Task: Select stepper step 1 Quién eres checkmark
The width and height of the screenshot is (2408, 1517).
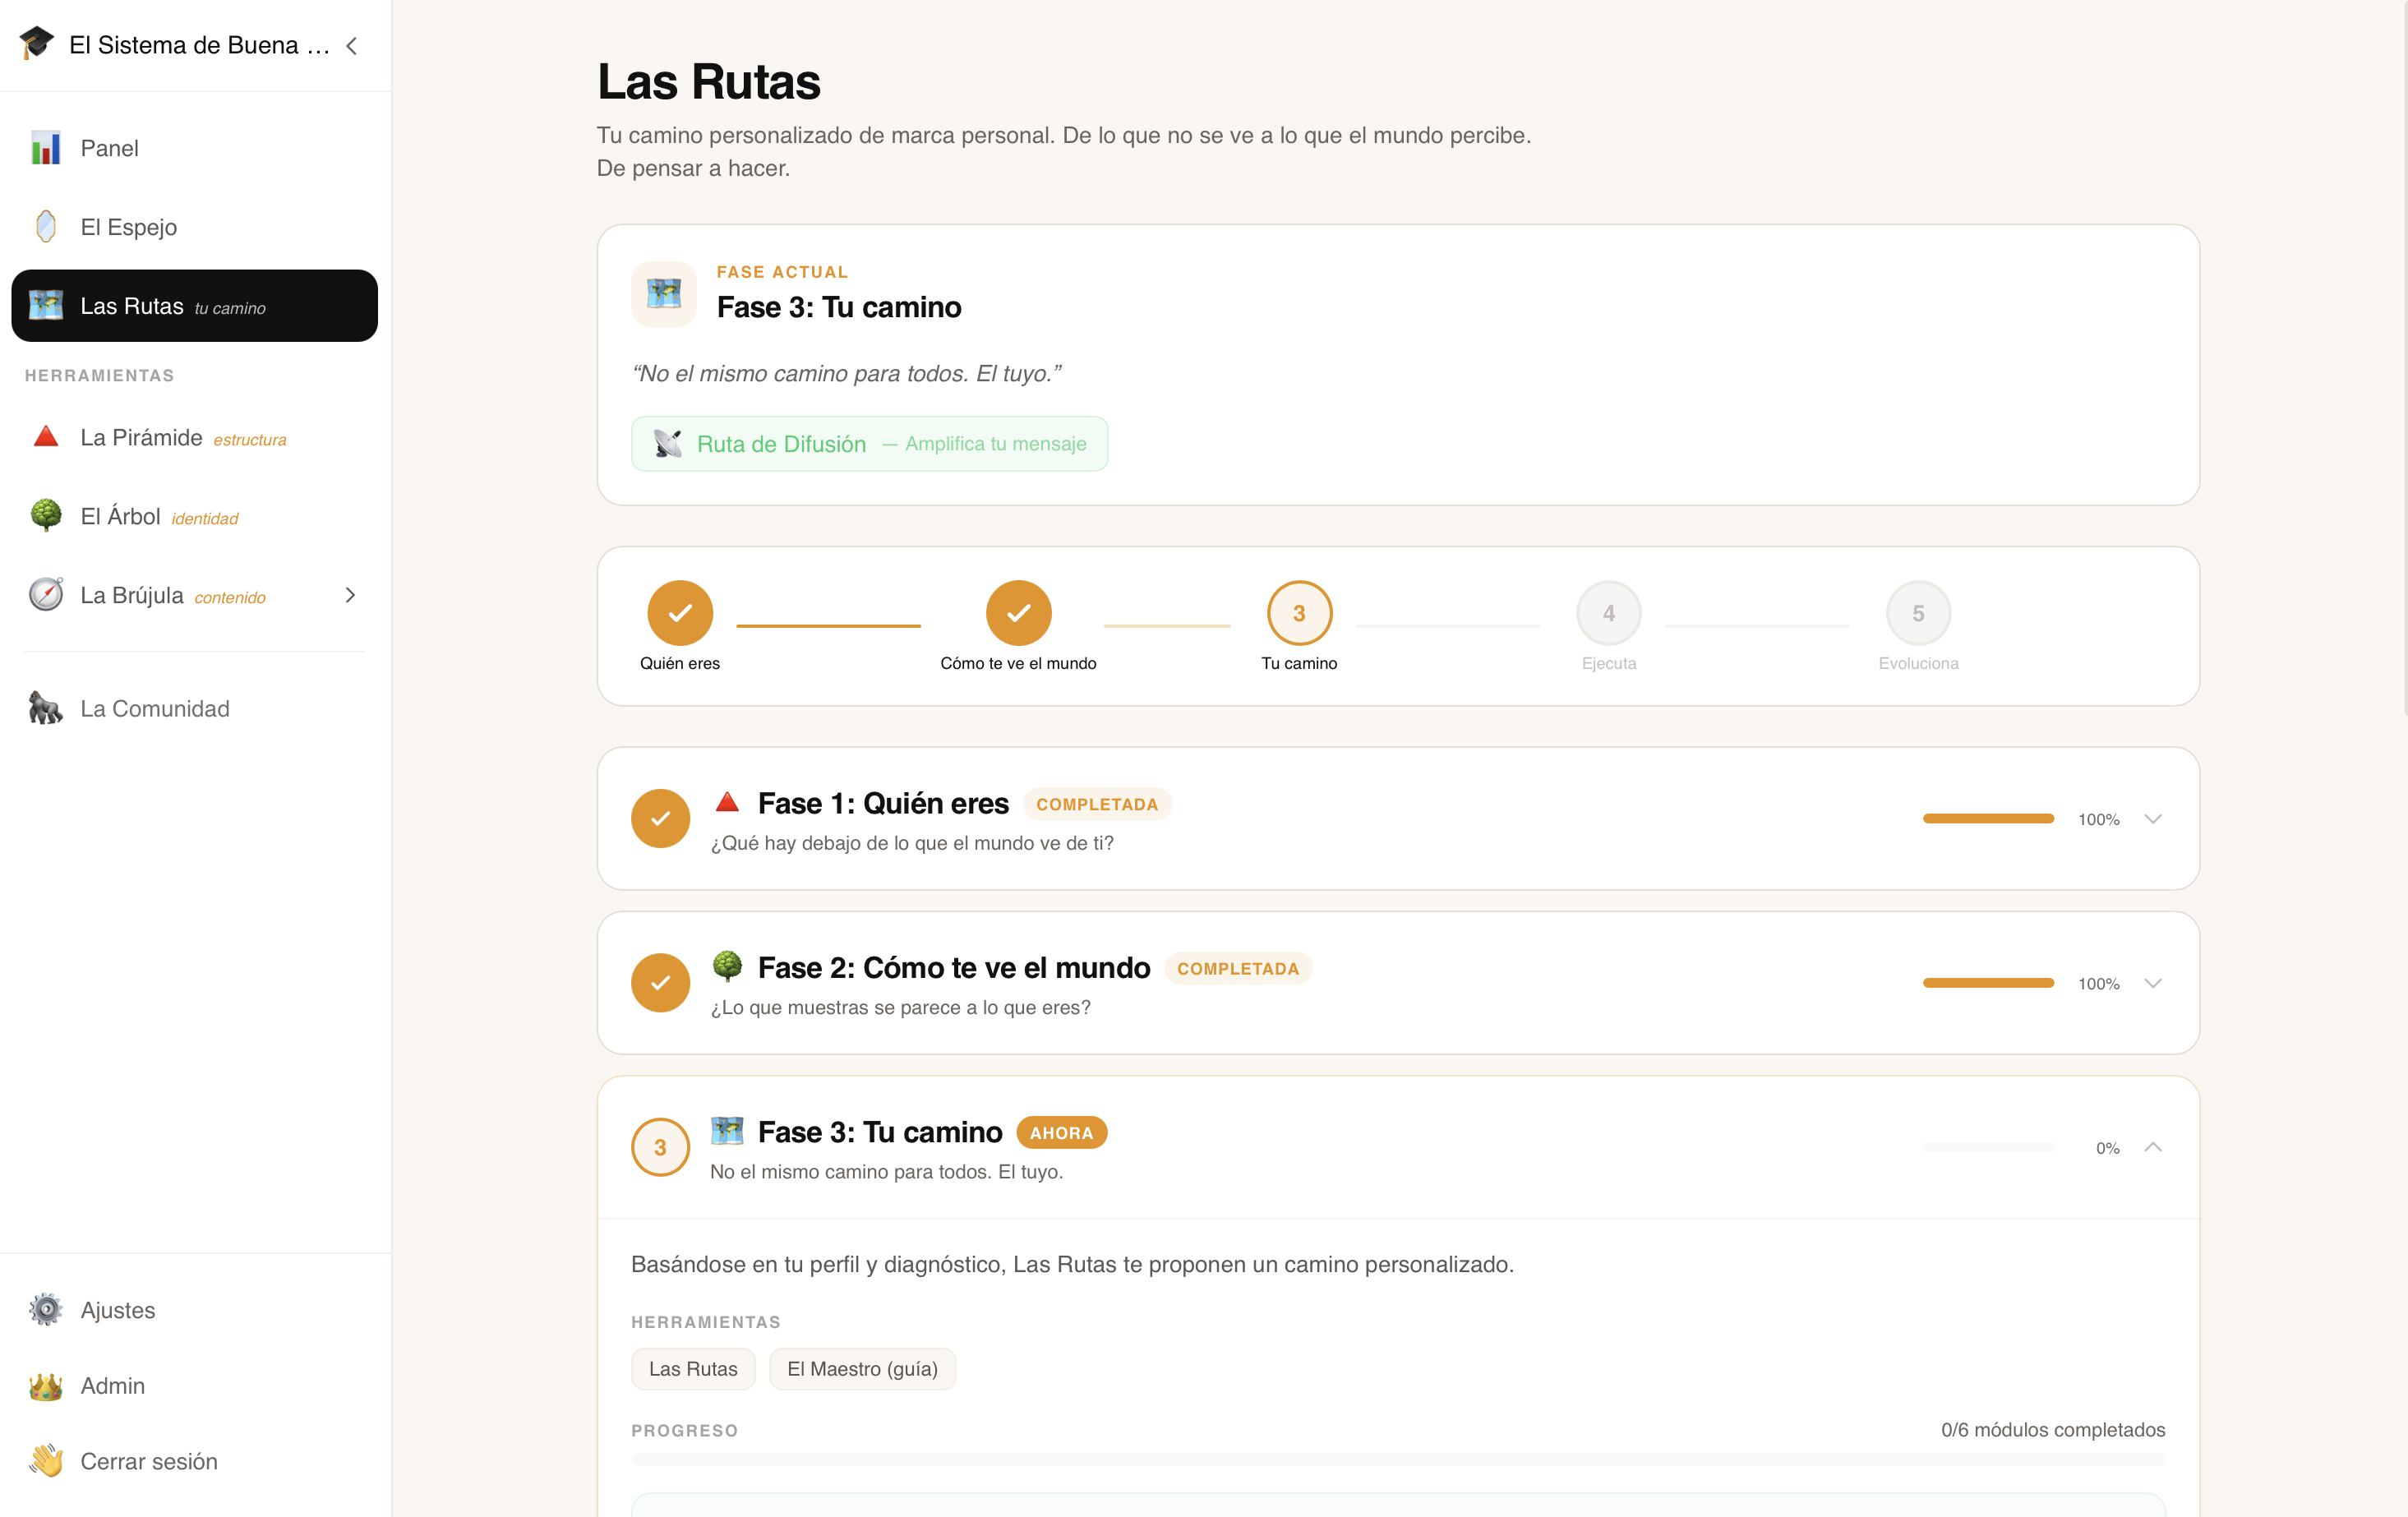Action: 680,613
